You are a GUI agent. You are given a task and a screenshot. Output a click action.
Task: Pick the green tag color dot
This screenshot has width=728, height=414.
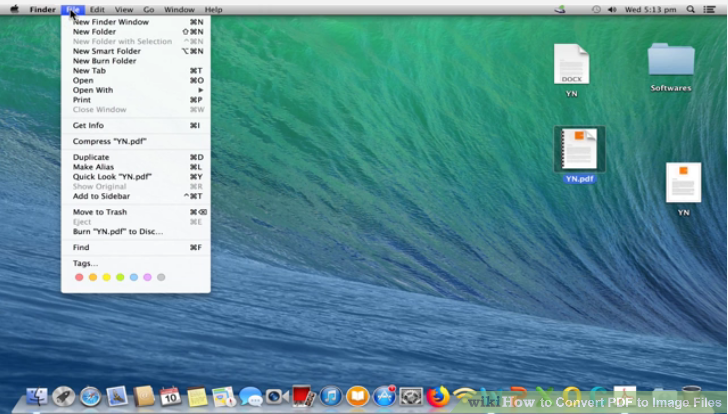pyautogui.click(x=120, y=277)
